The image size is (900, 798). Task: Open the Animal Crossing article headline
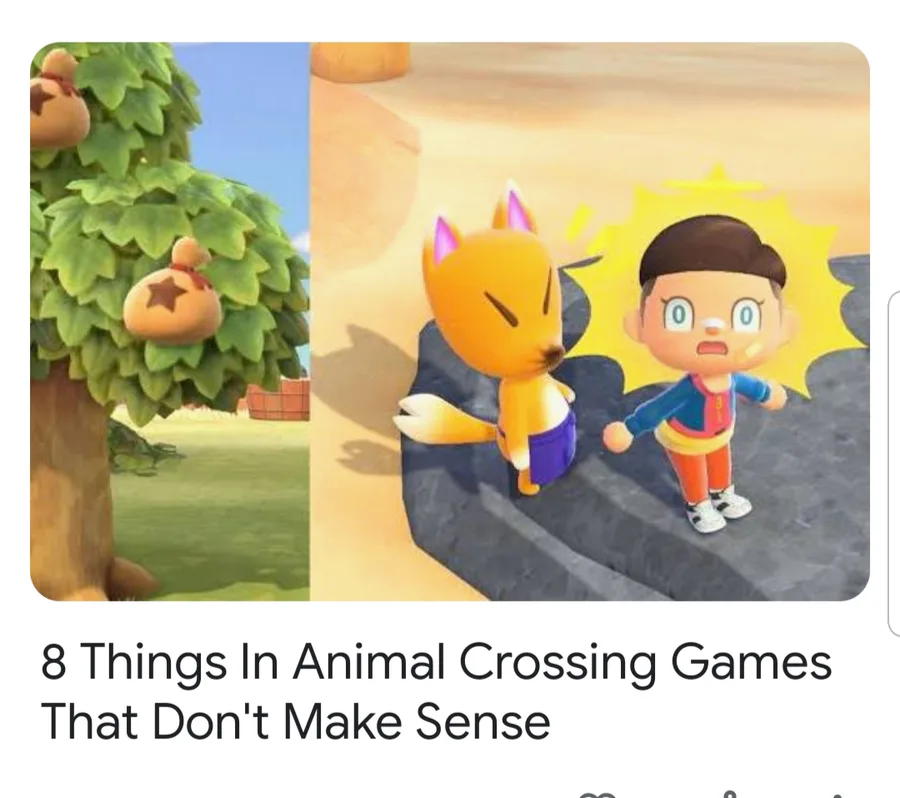click(436, 691)
